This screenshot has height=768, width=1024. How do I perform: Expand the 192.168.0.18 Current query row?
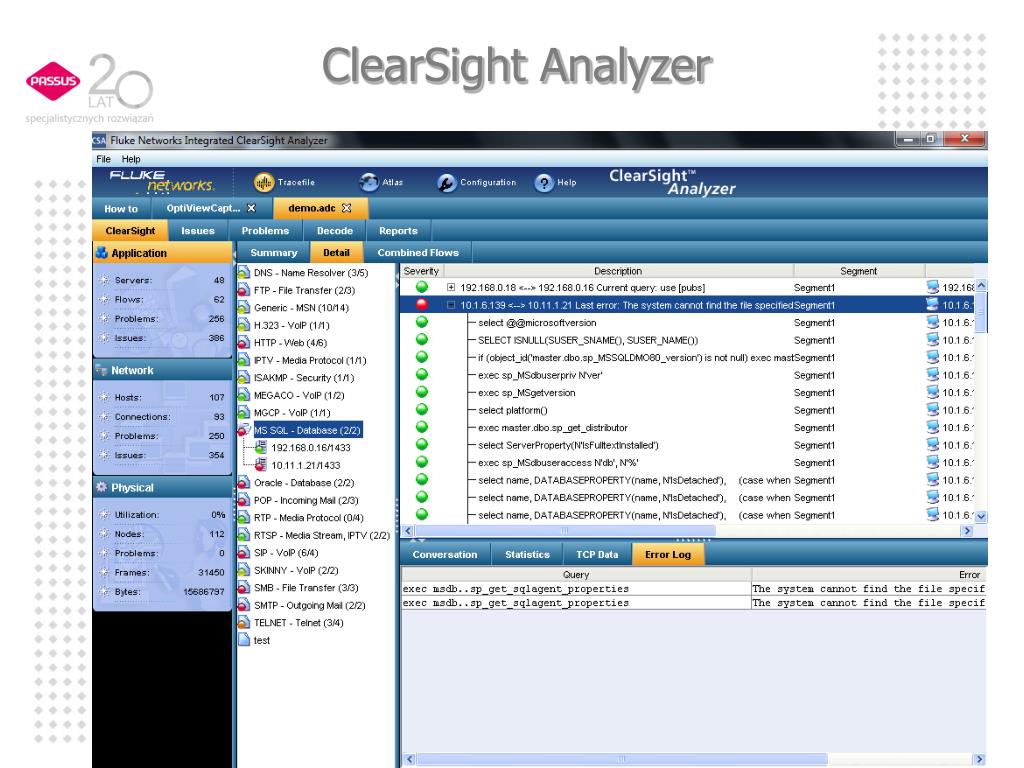[451, 287]
